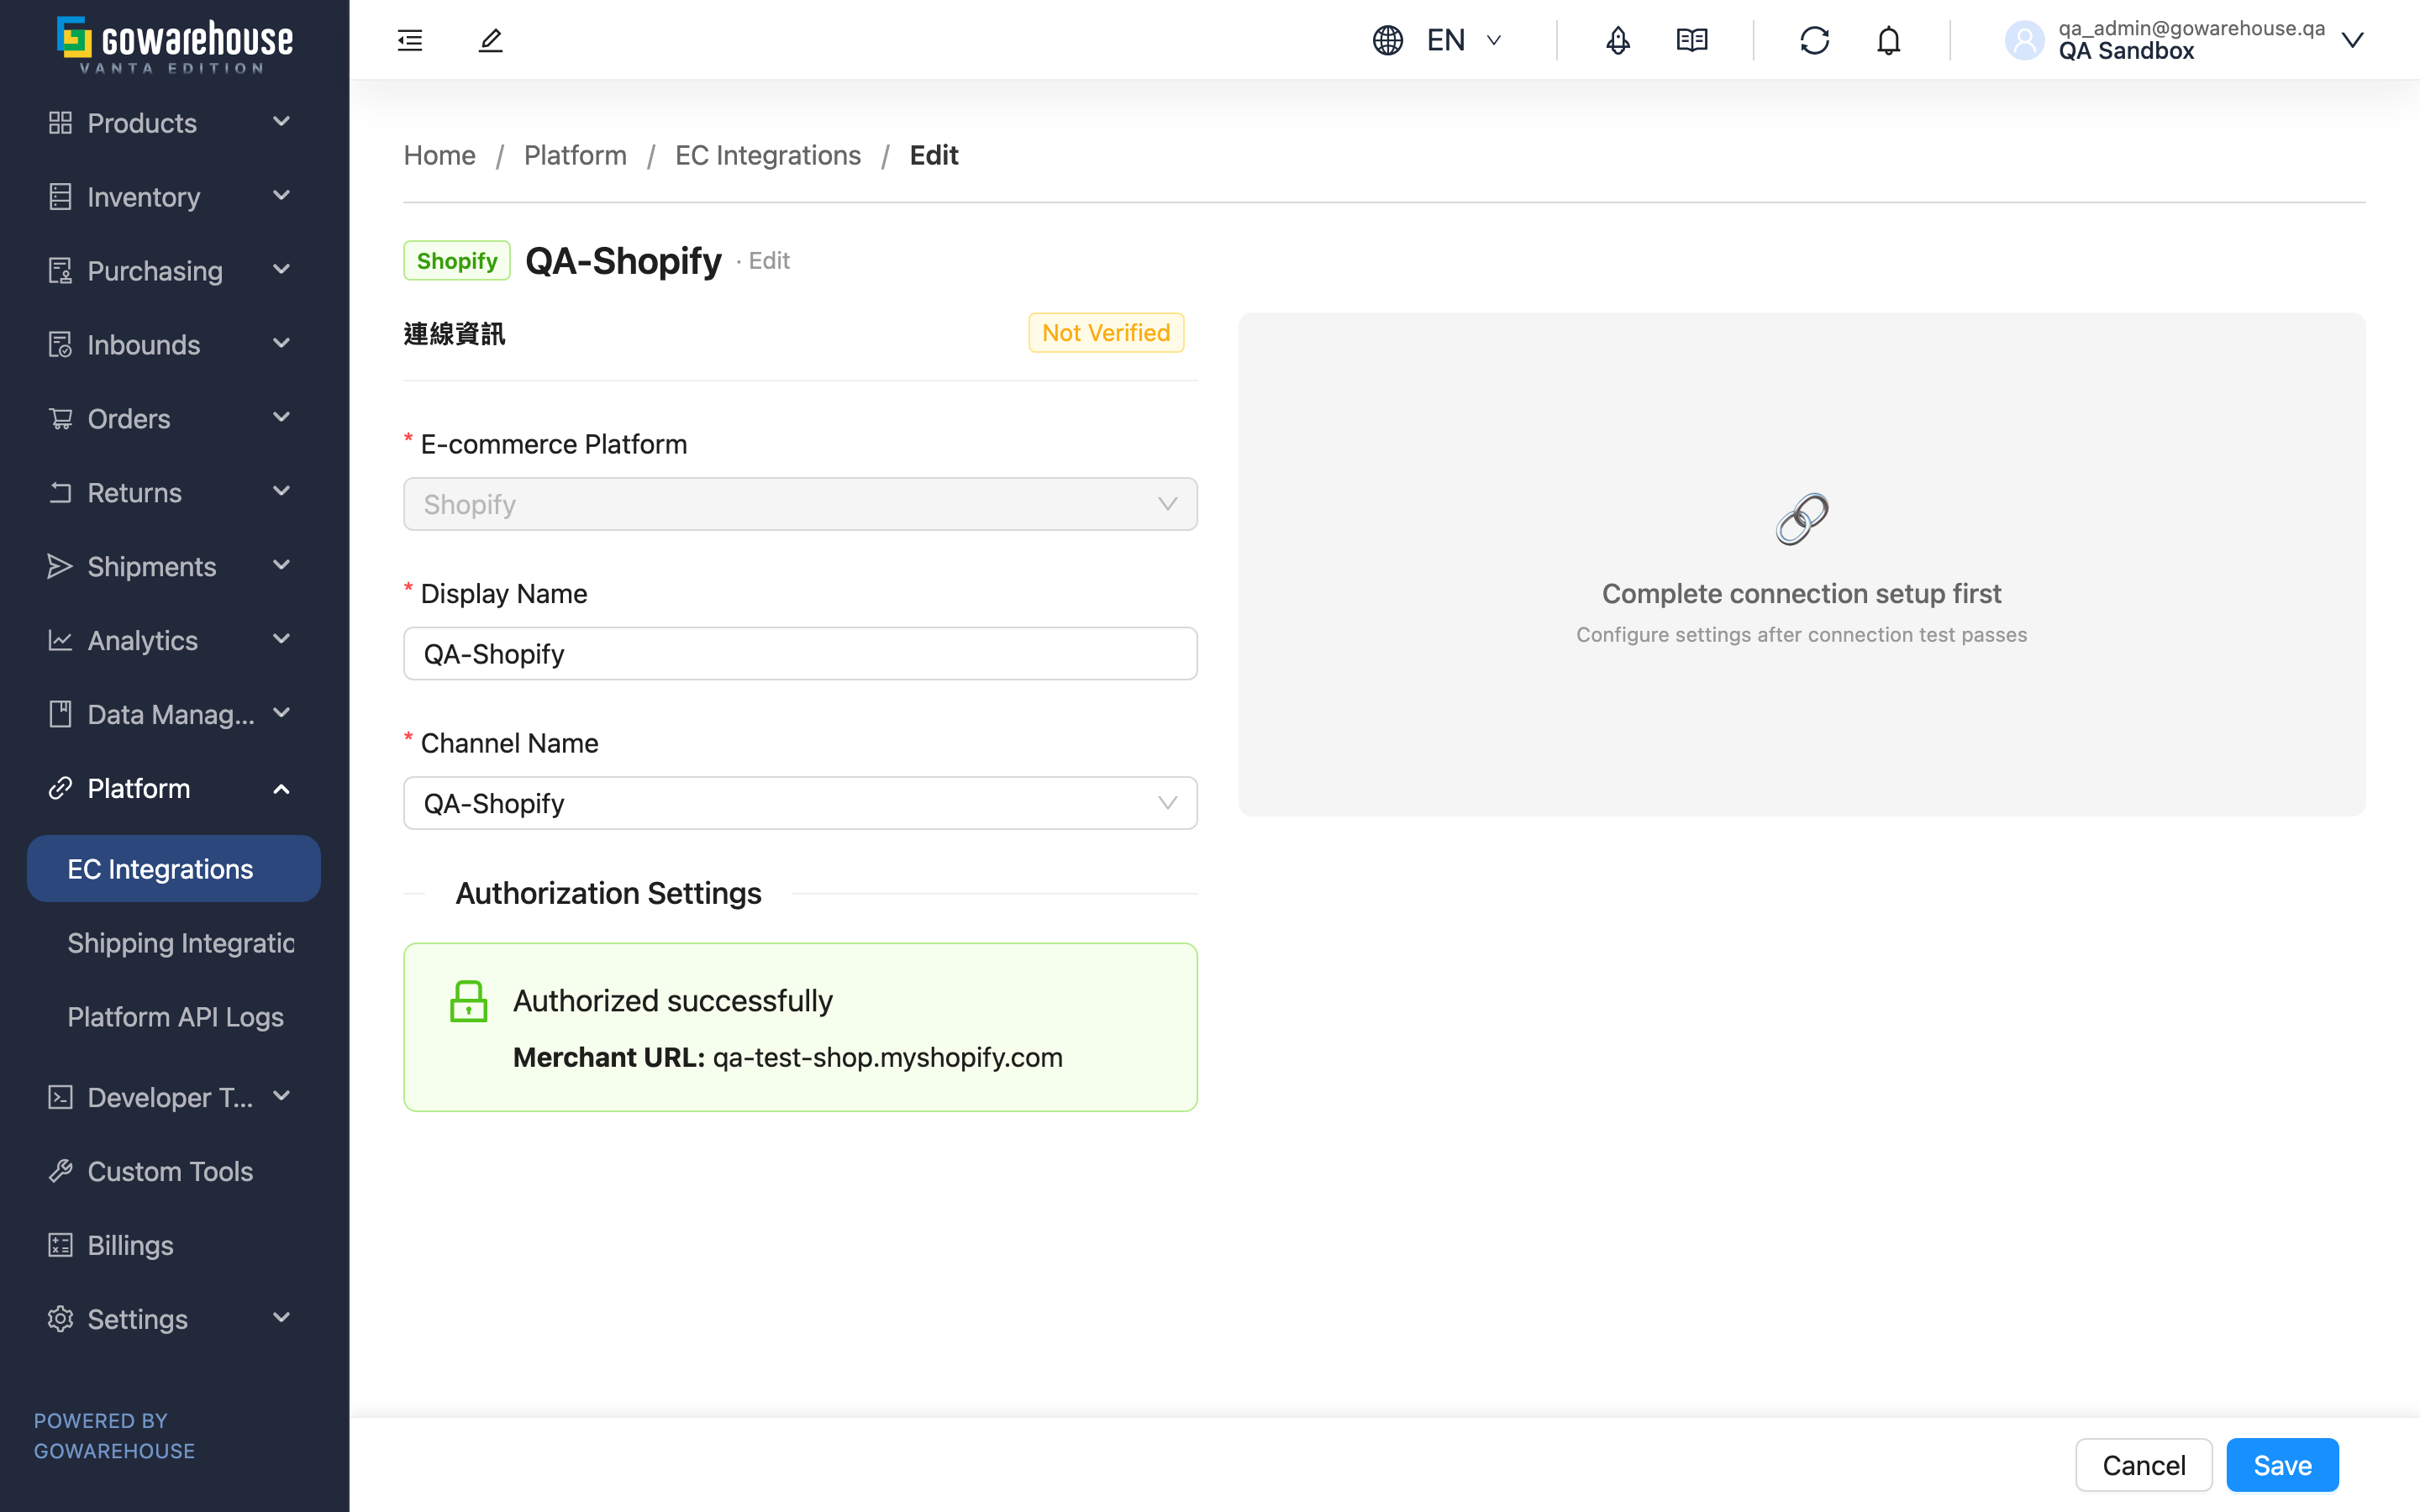Click the Merchant URL qa-test-shop.myshopify.com text

click(x=788, y=1057)
